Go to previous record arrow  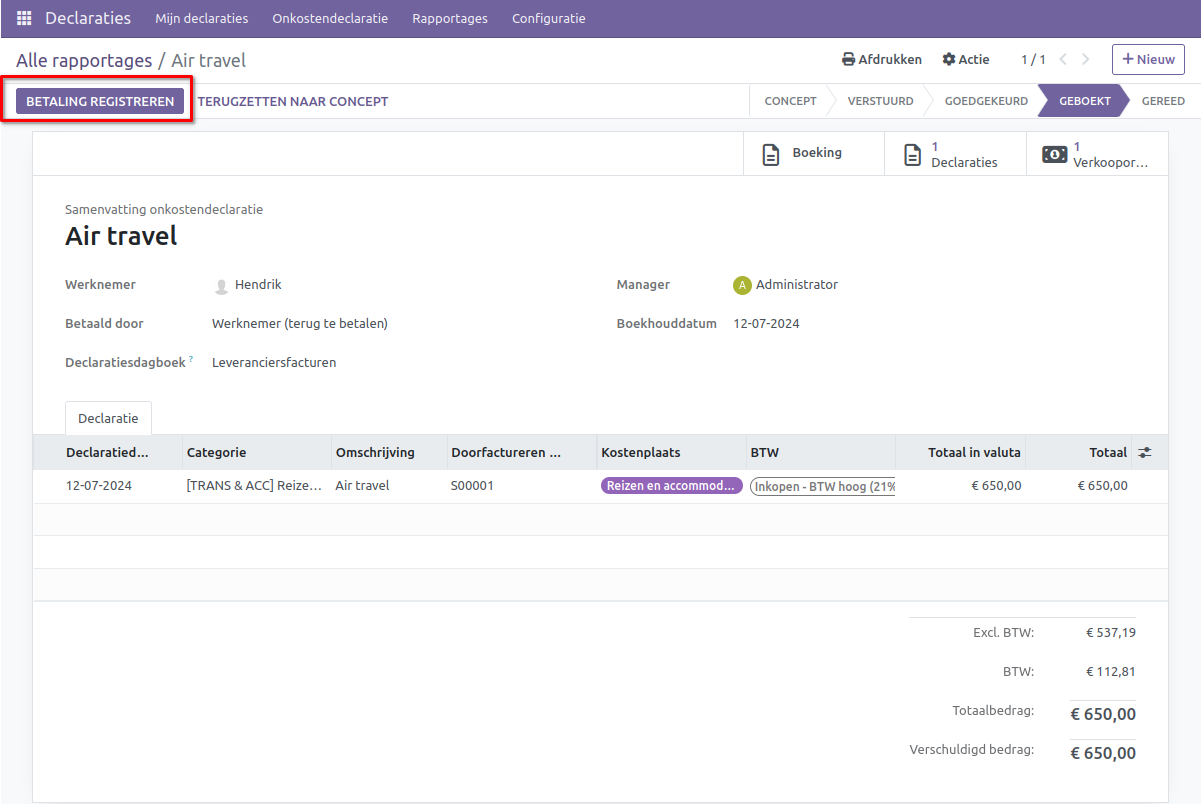1063,60
